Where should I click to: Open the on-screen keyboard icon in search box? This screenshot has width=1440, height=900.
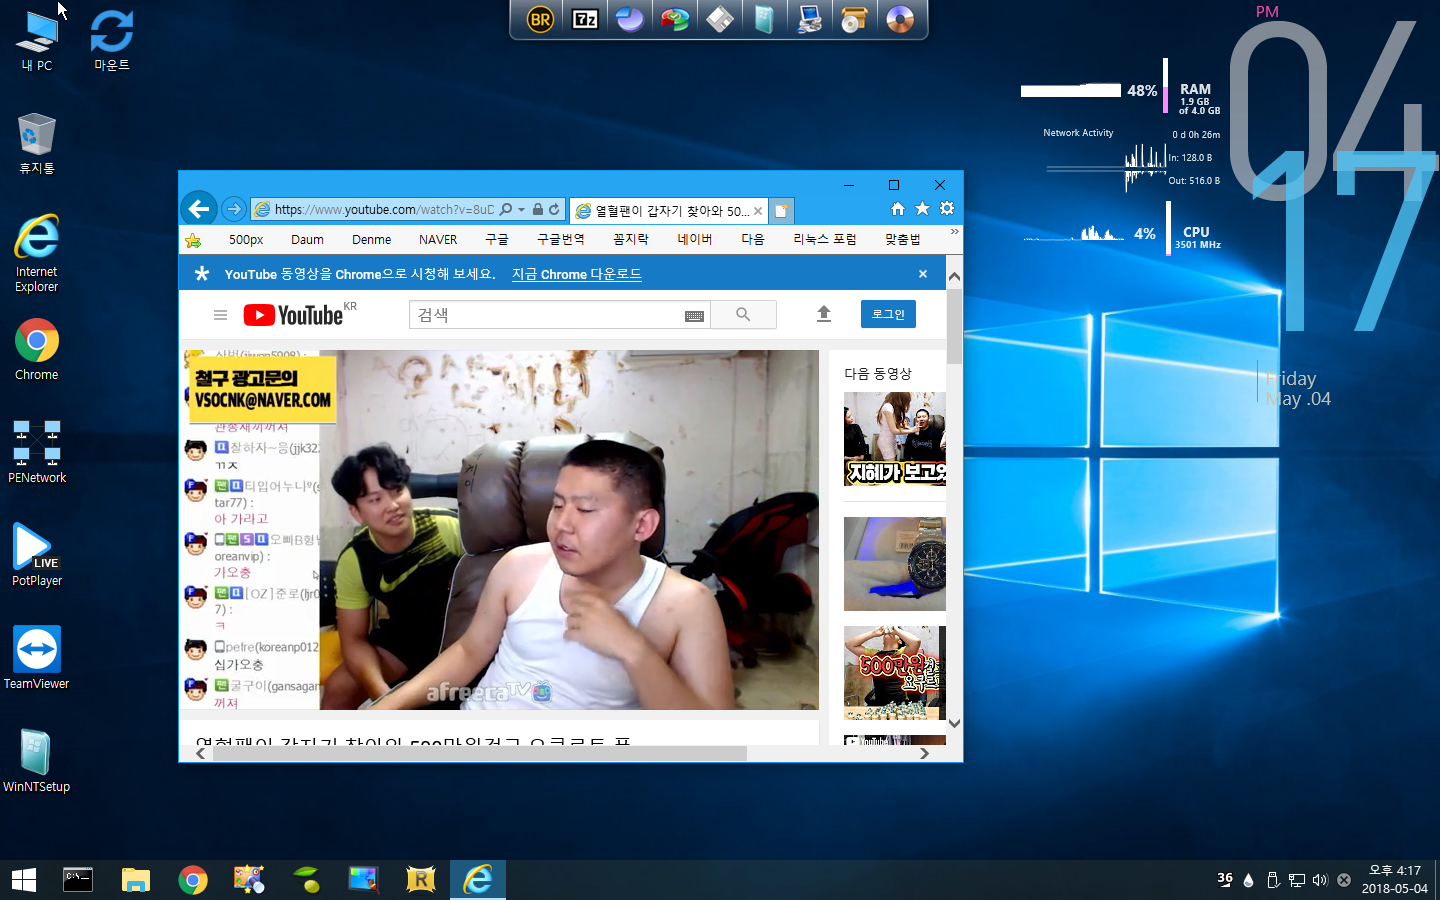click(x=694, y=316)
